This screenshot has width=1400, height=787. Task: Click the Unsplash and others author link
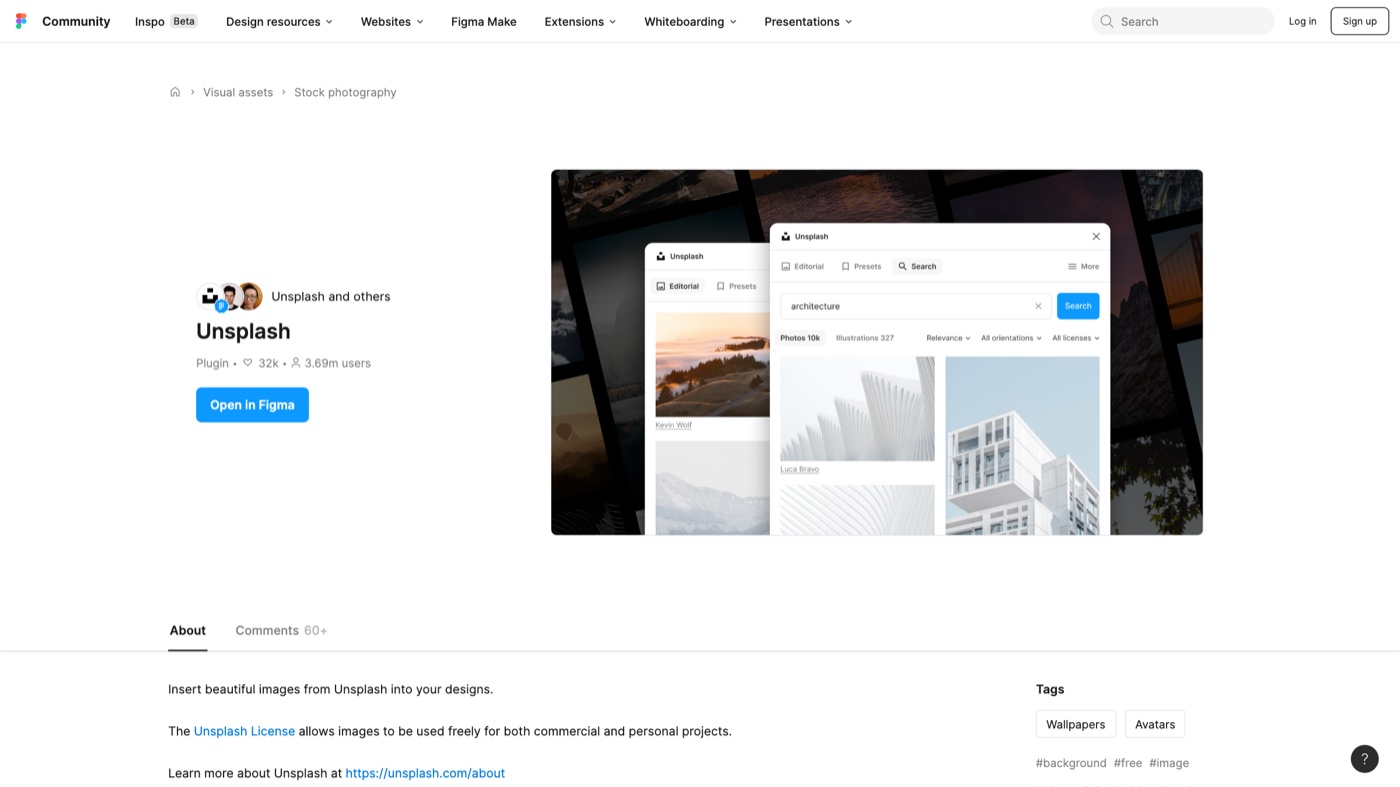pos(331,296)
